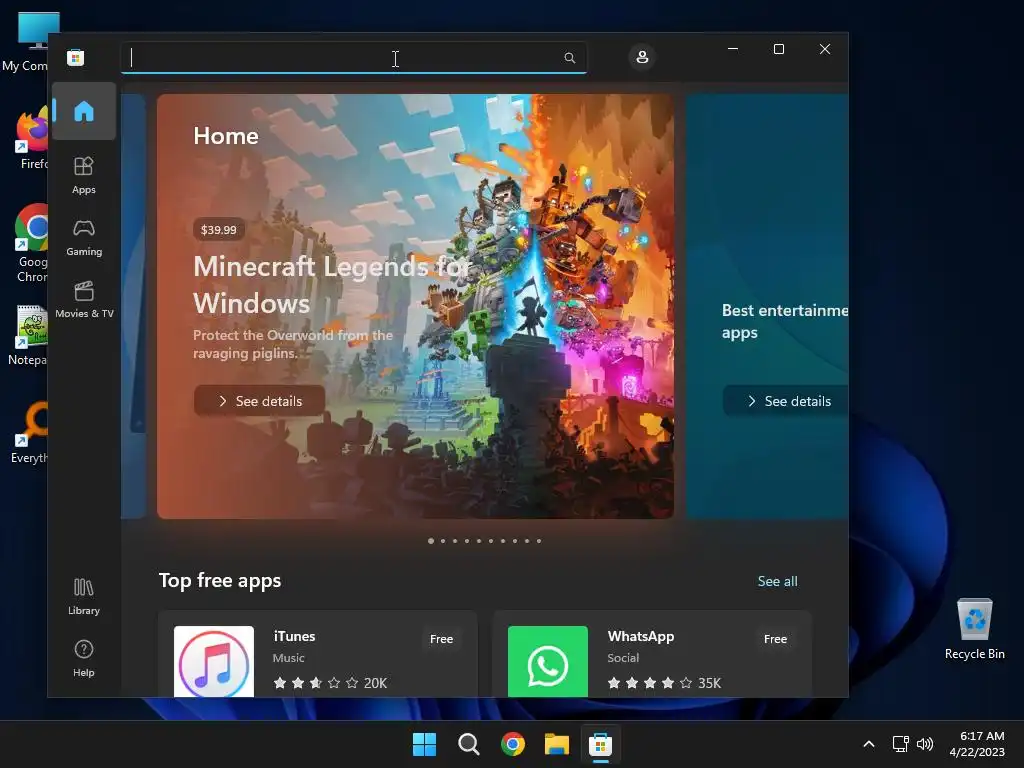Open the Library in sidebar

[x=84, y=596]
